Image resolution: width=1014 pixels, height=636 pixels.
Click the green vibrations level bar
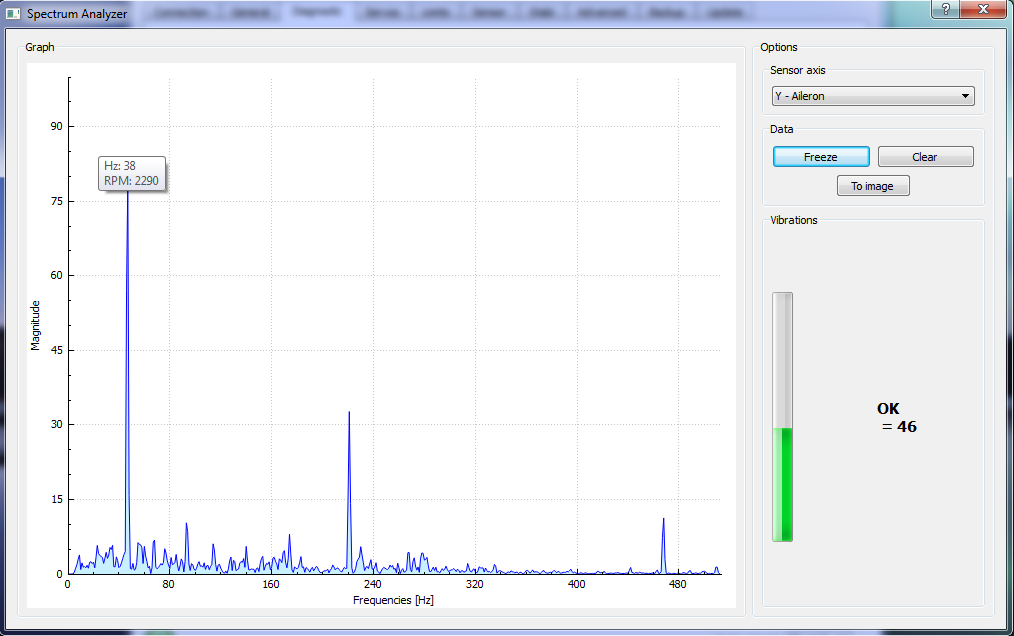click(782, 484)
